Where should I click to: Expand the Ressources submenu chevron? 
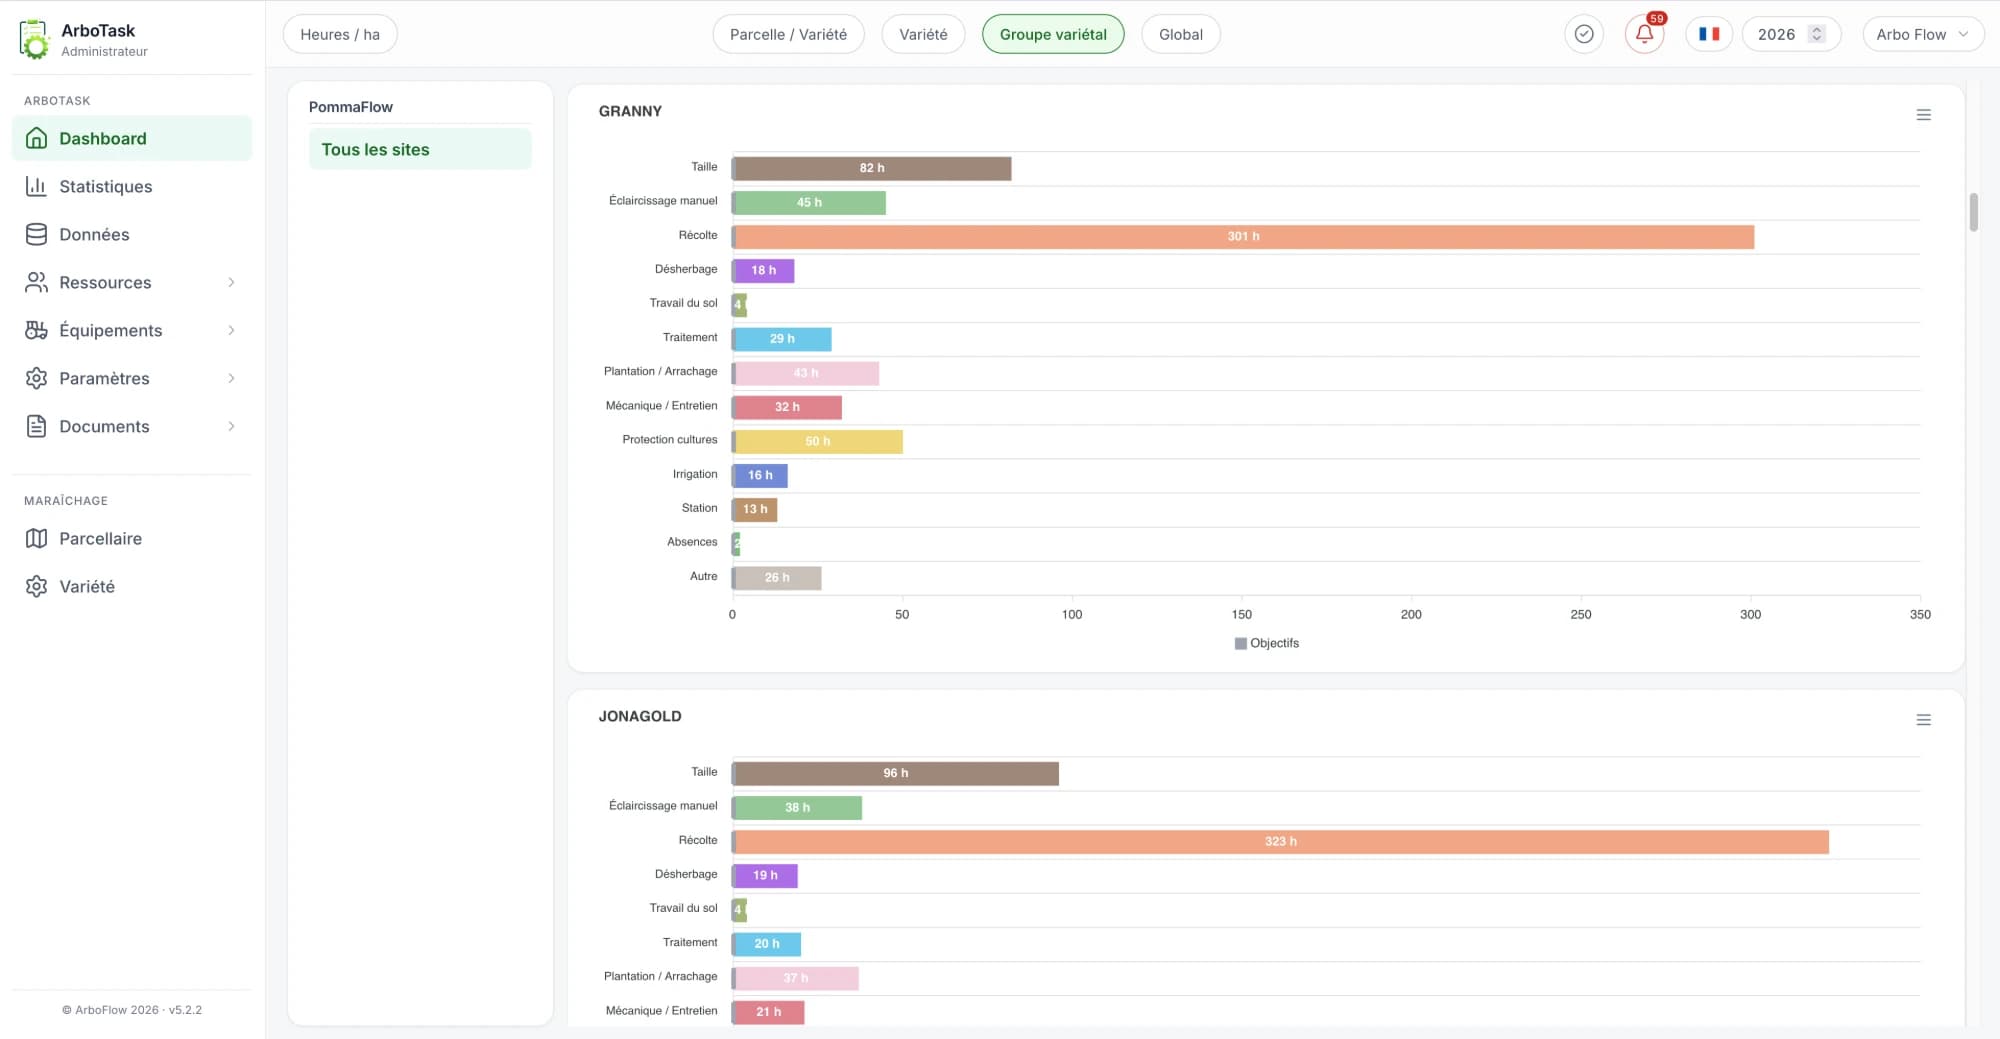coord(231,282)
